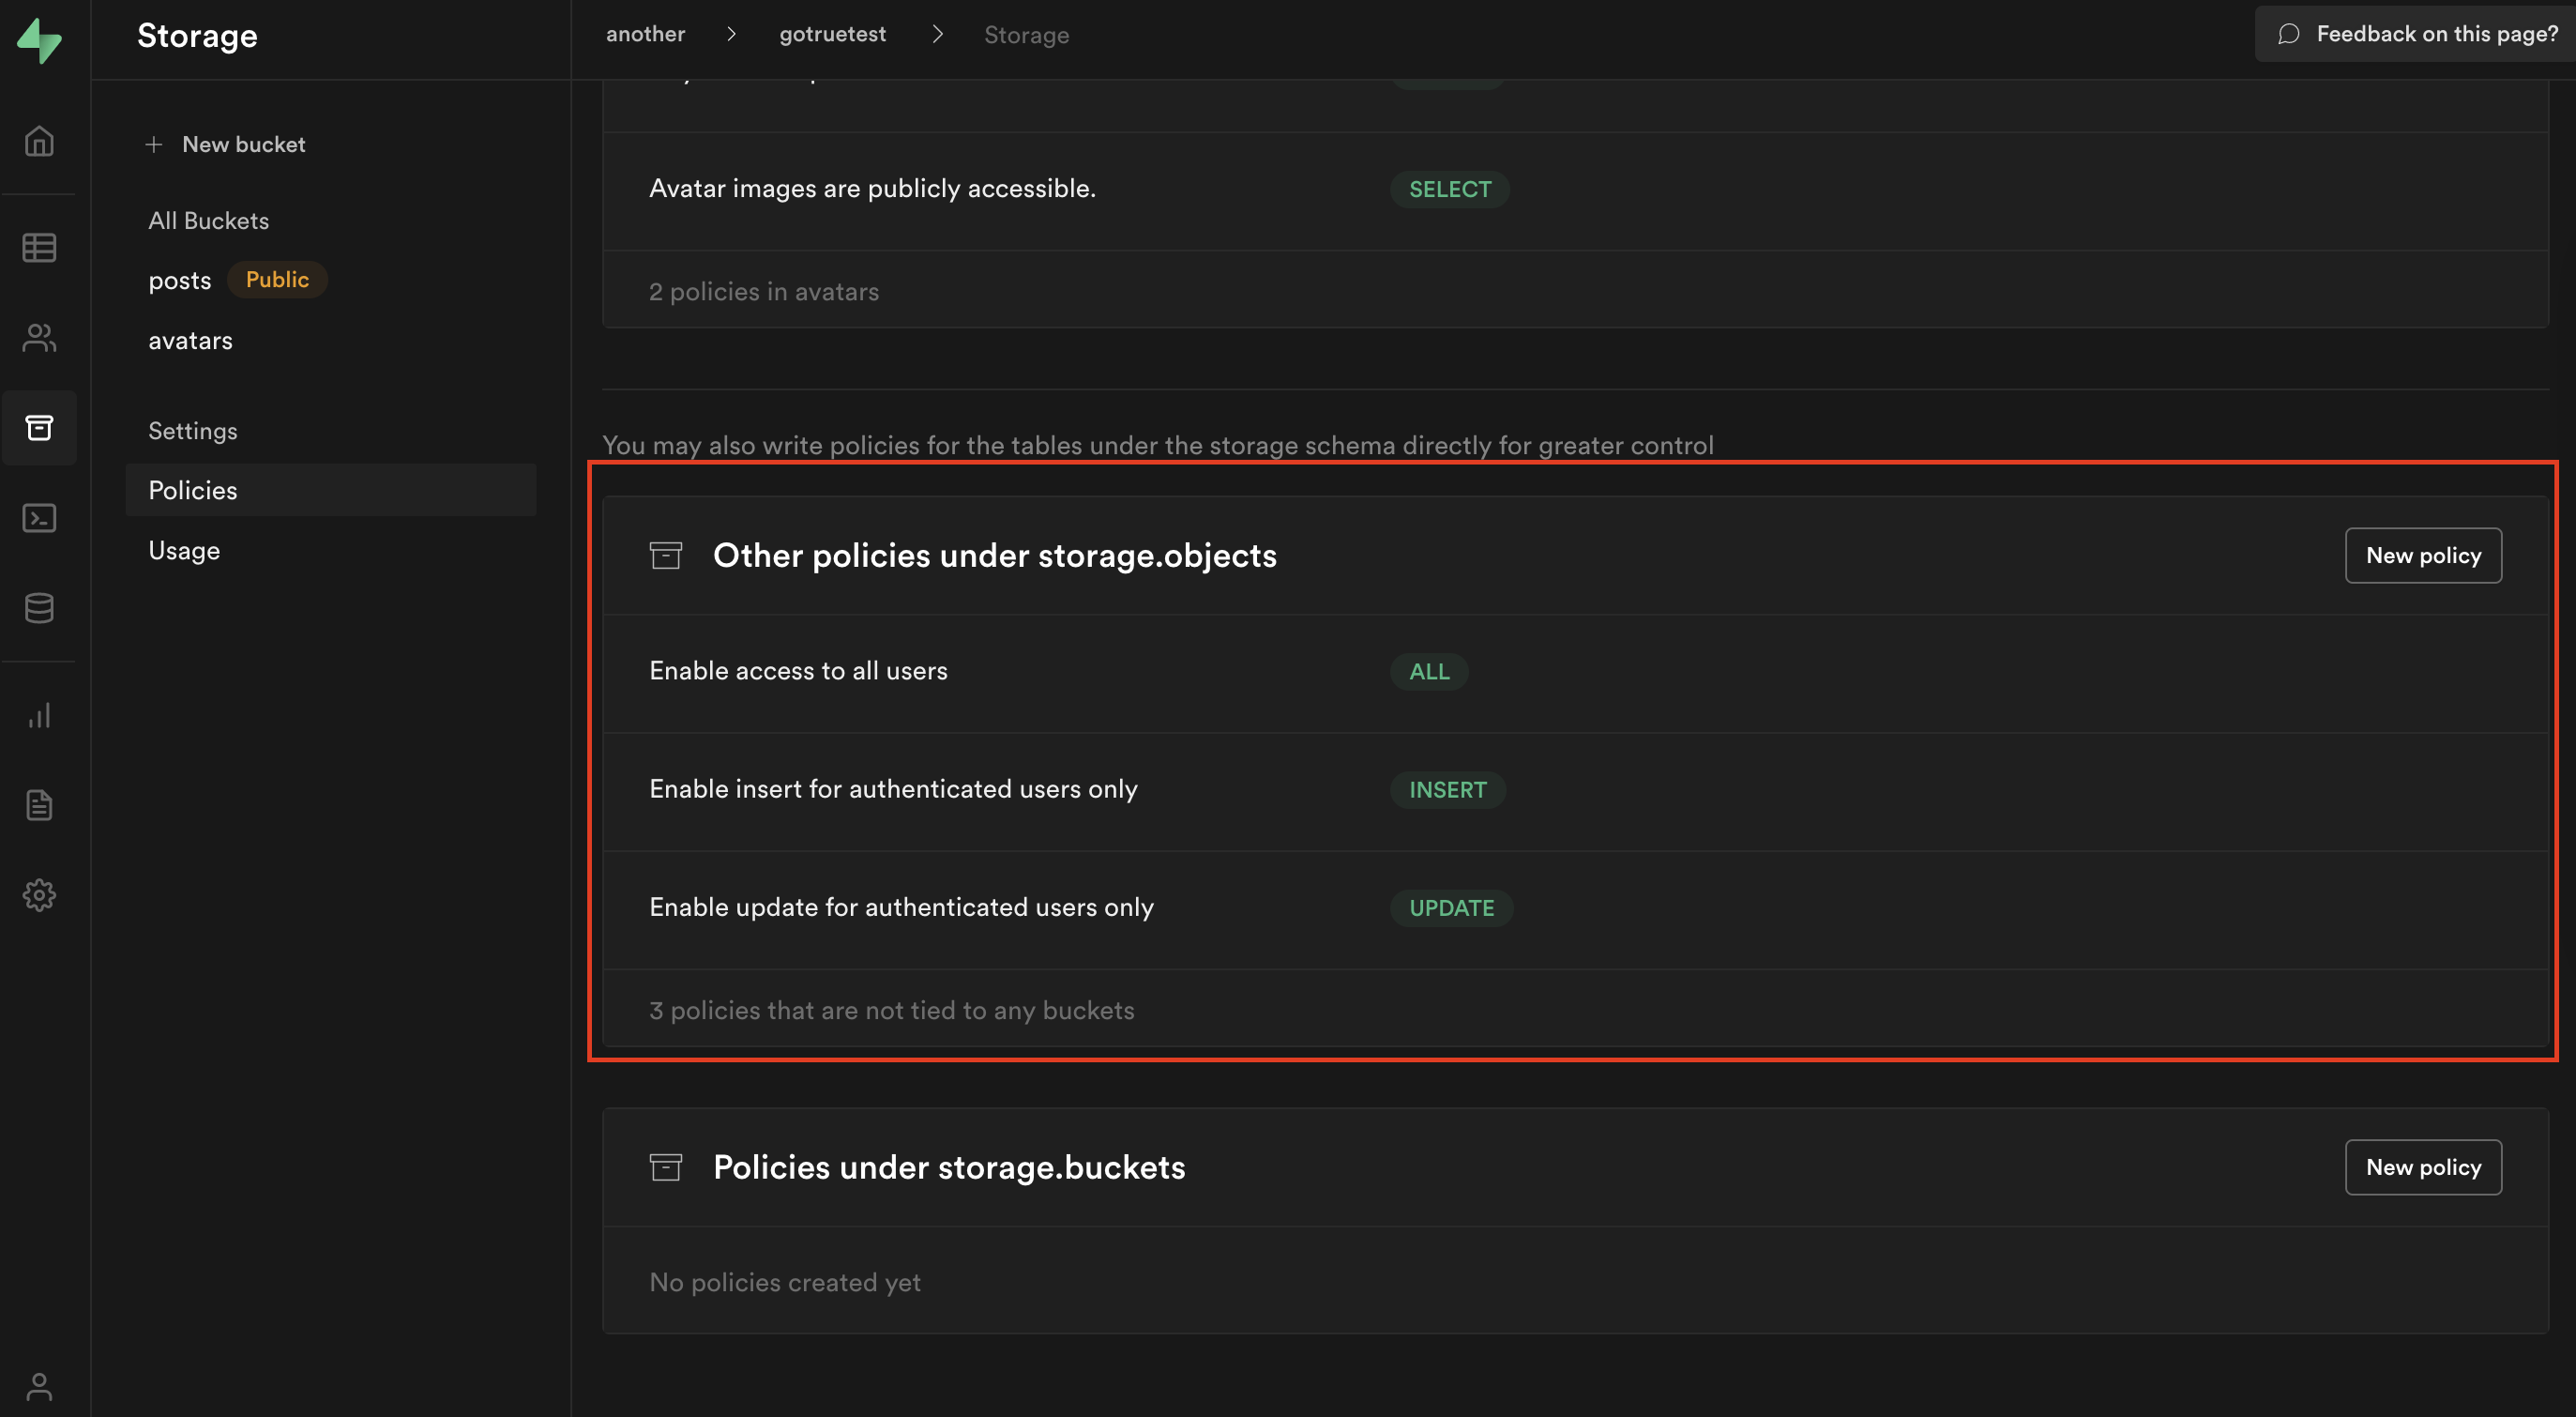The height and width of the screenshot is (1417, 2576).
Task: Click the 'gotruetest' breadcrumb
Action: [x=833, y=34]
